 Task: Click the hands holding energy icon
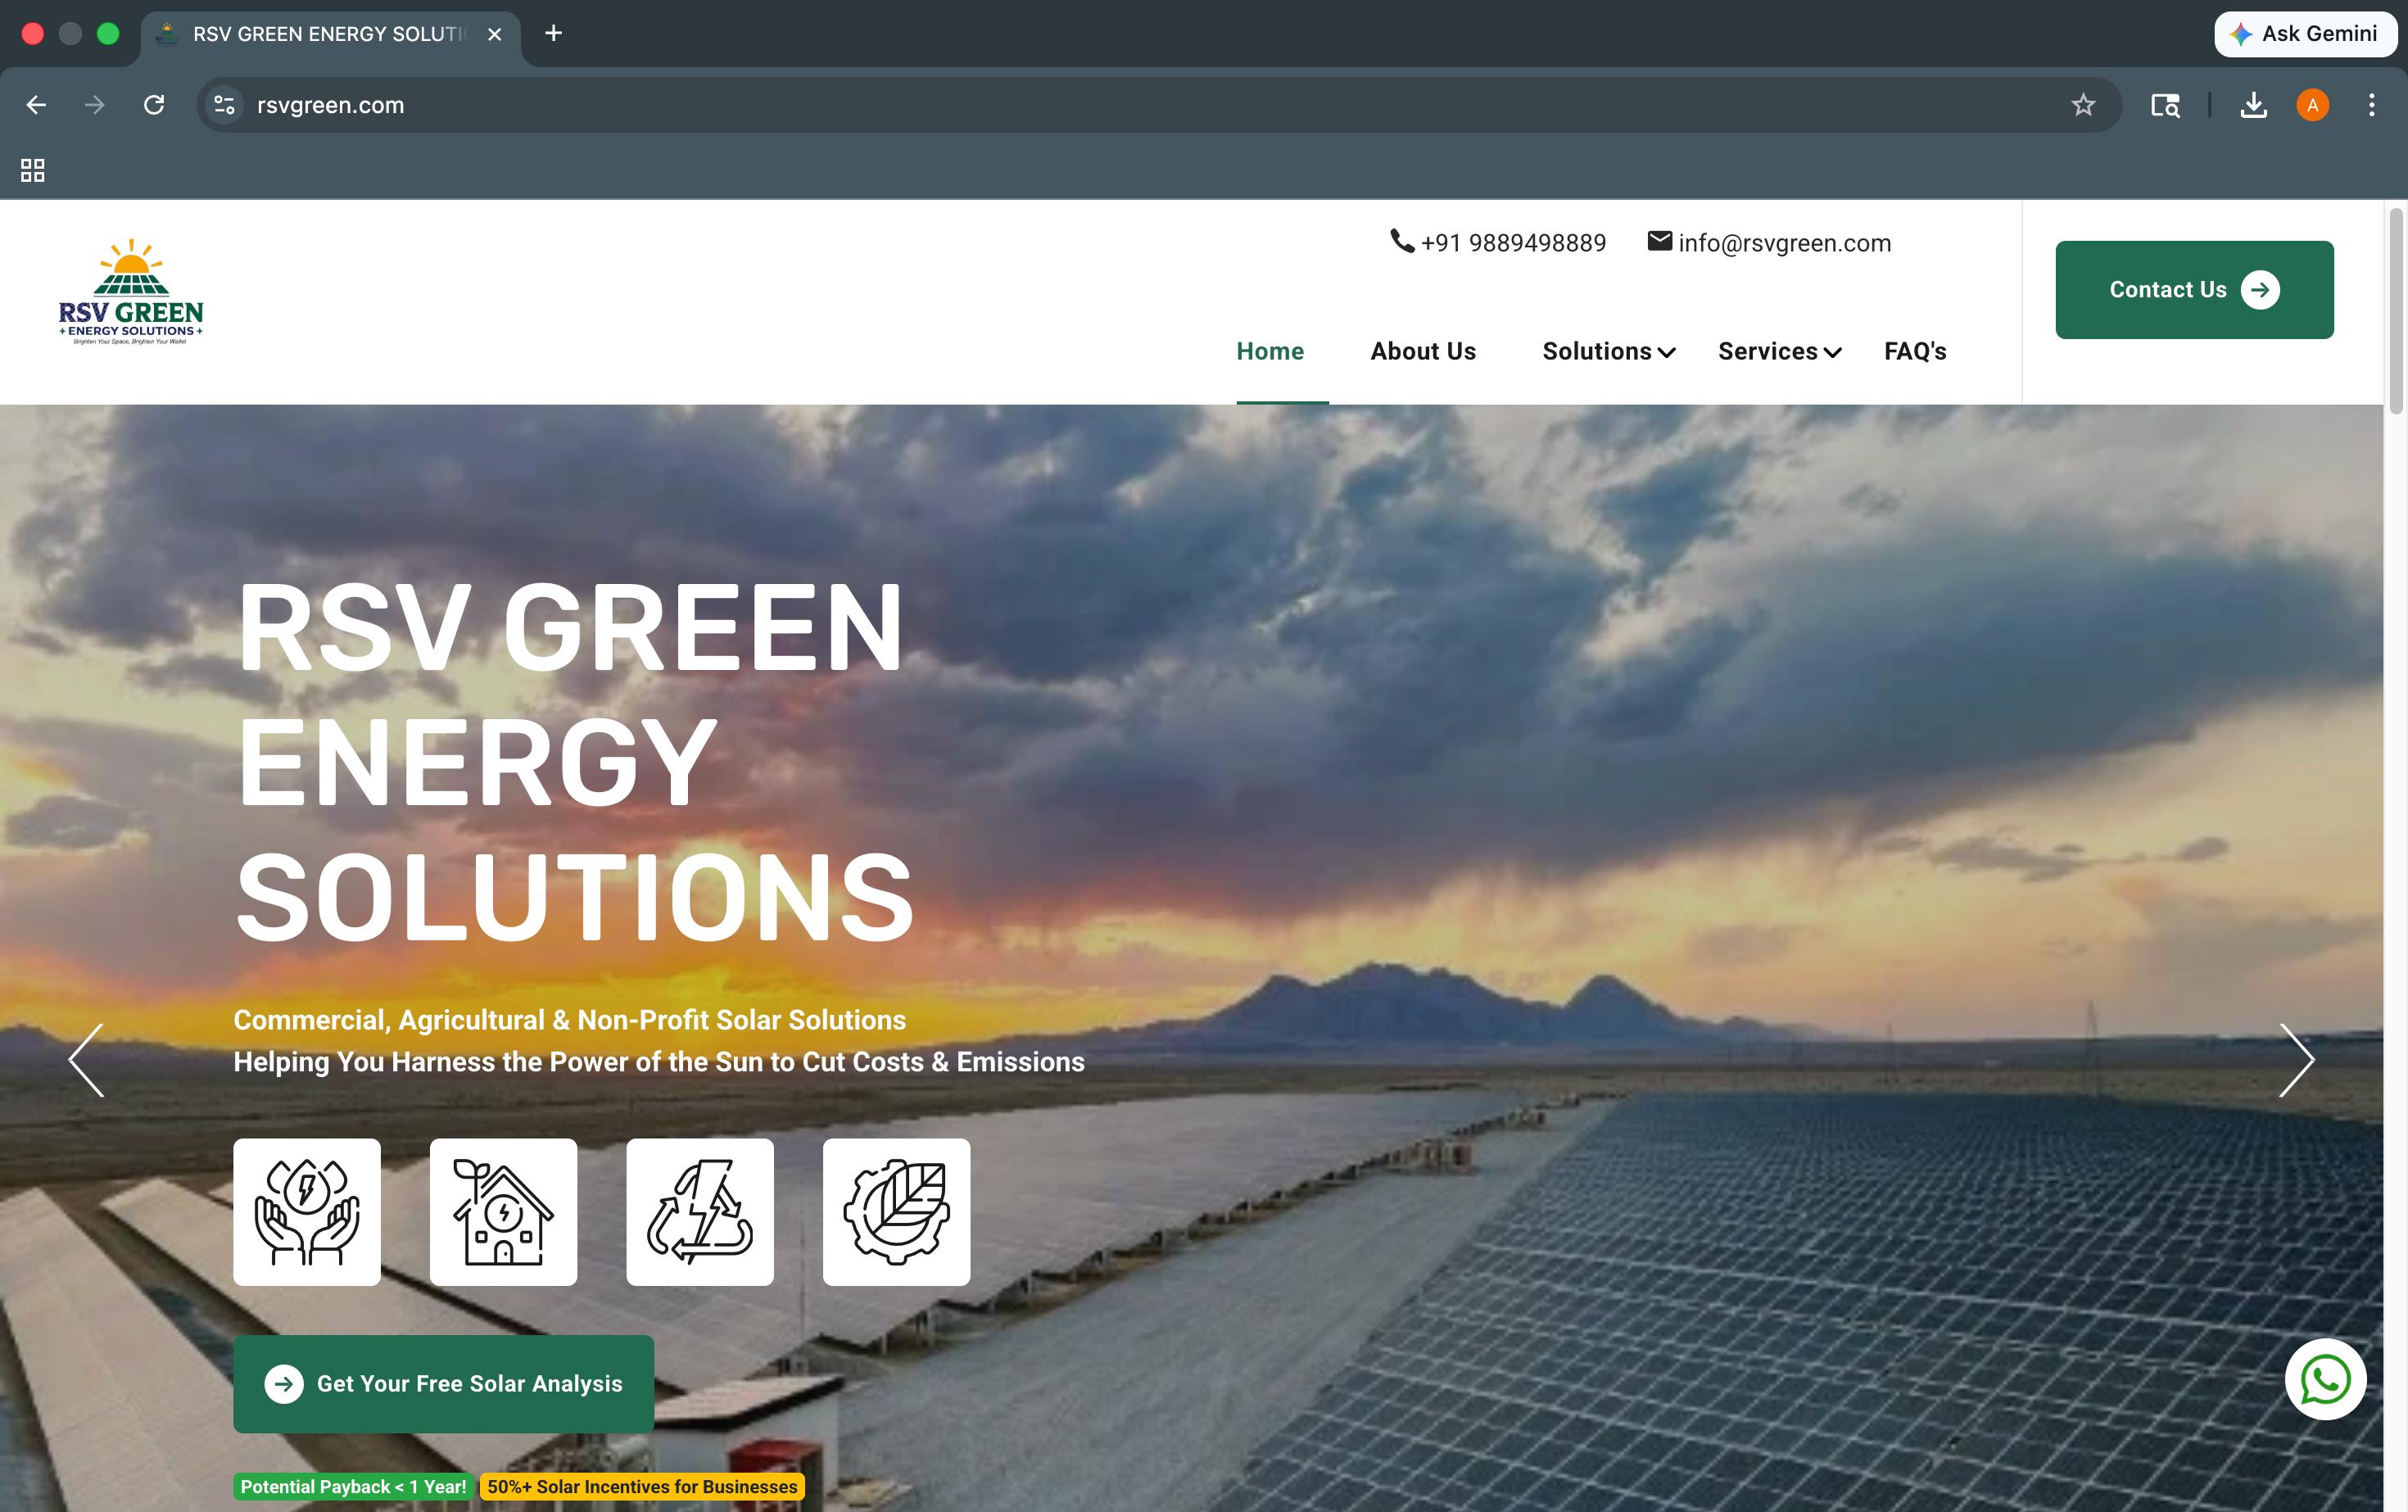(307, 1212)
